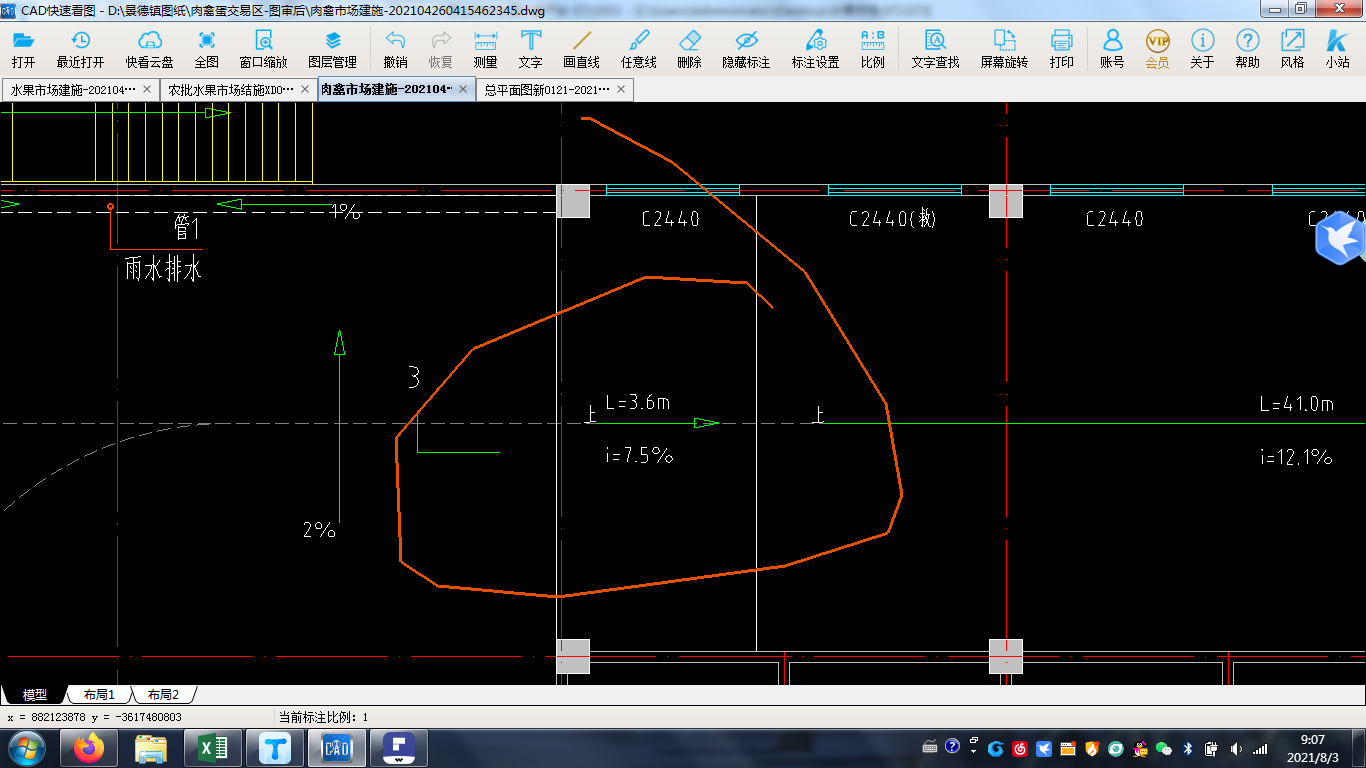
Task: Toggle 隐藏标注 hide annotations eye
Action: [746, 48]
